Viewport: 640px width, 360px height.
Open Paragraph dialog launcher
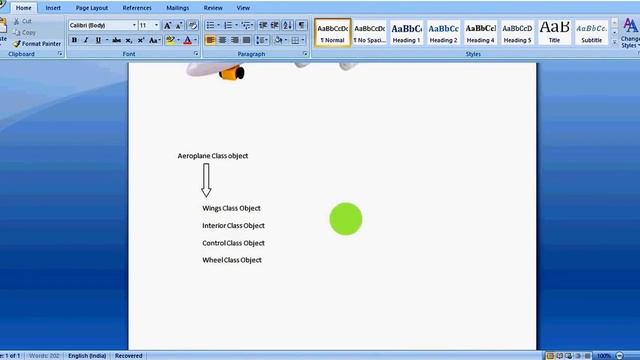point(305,54)
